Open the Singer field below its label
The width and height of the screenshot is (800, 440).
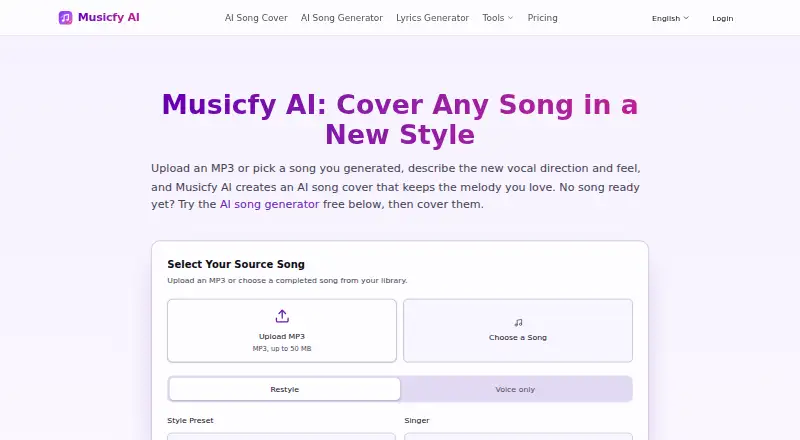tap(518, 436)
